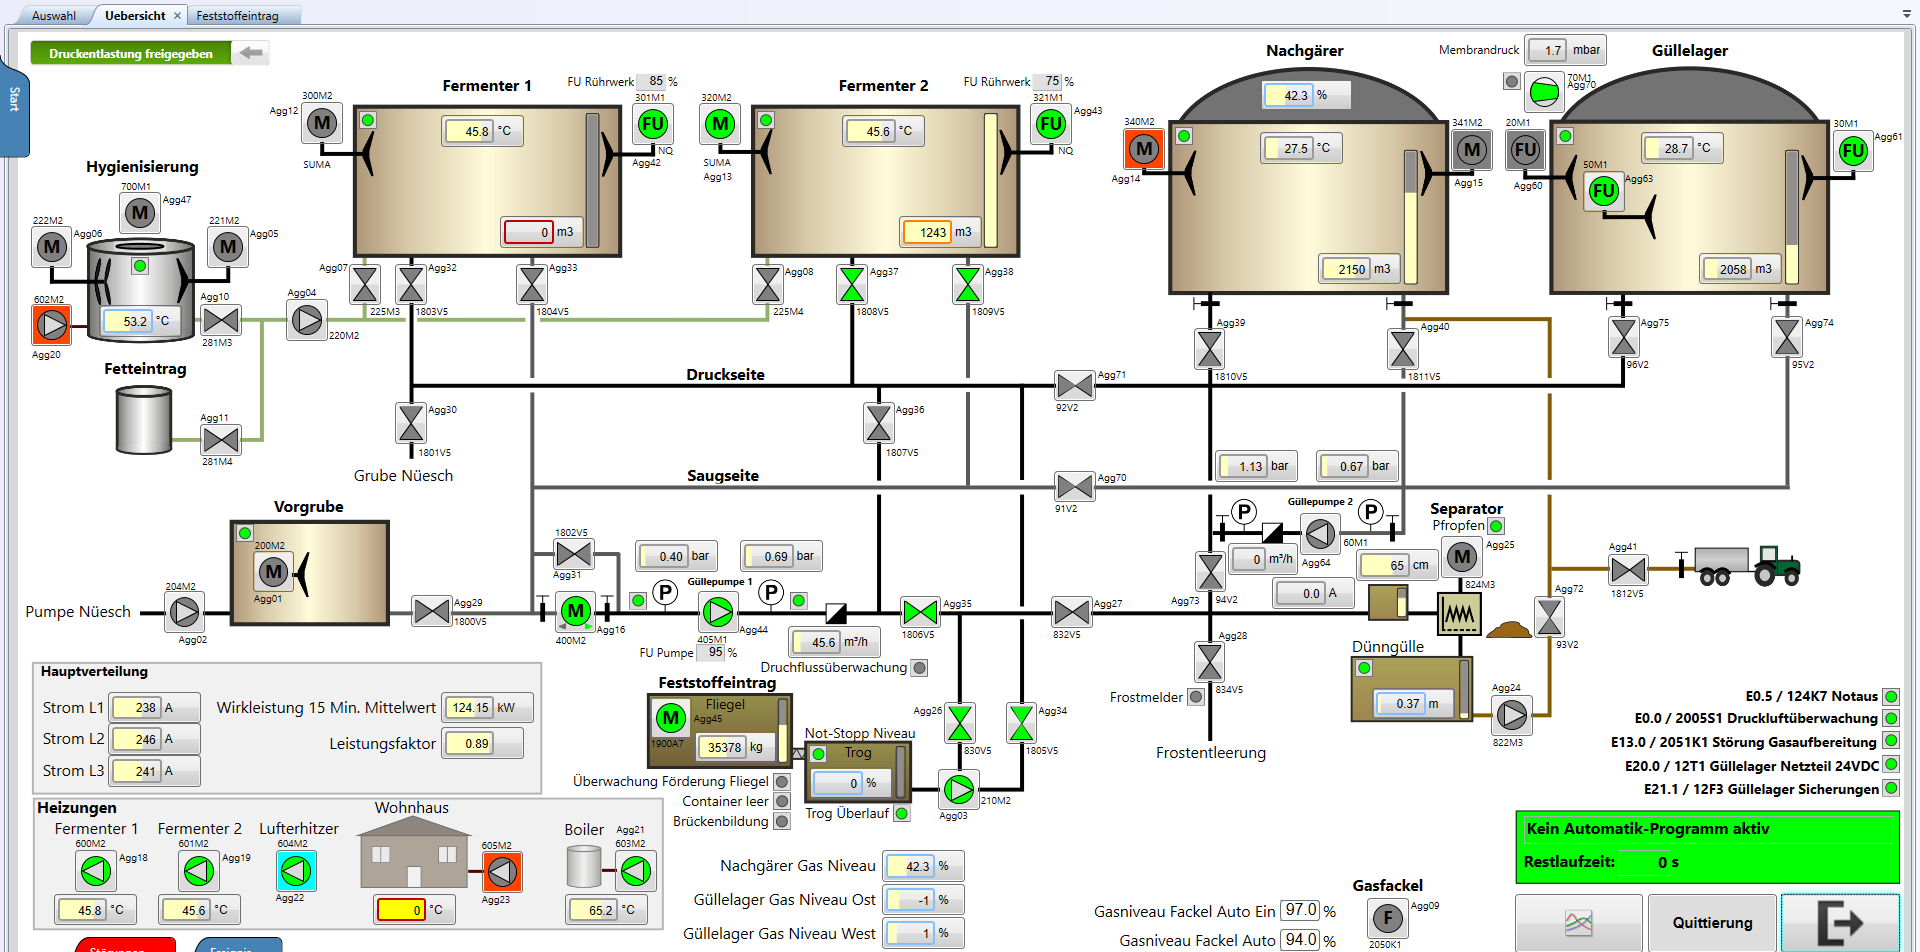Image resolution: width=1920 pixels, height=952 pixels.
Task: Click valve Agg37 below Fermenter 2
Action: [852, 285]
